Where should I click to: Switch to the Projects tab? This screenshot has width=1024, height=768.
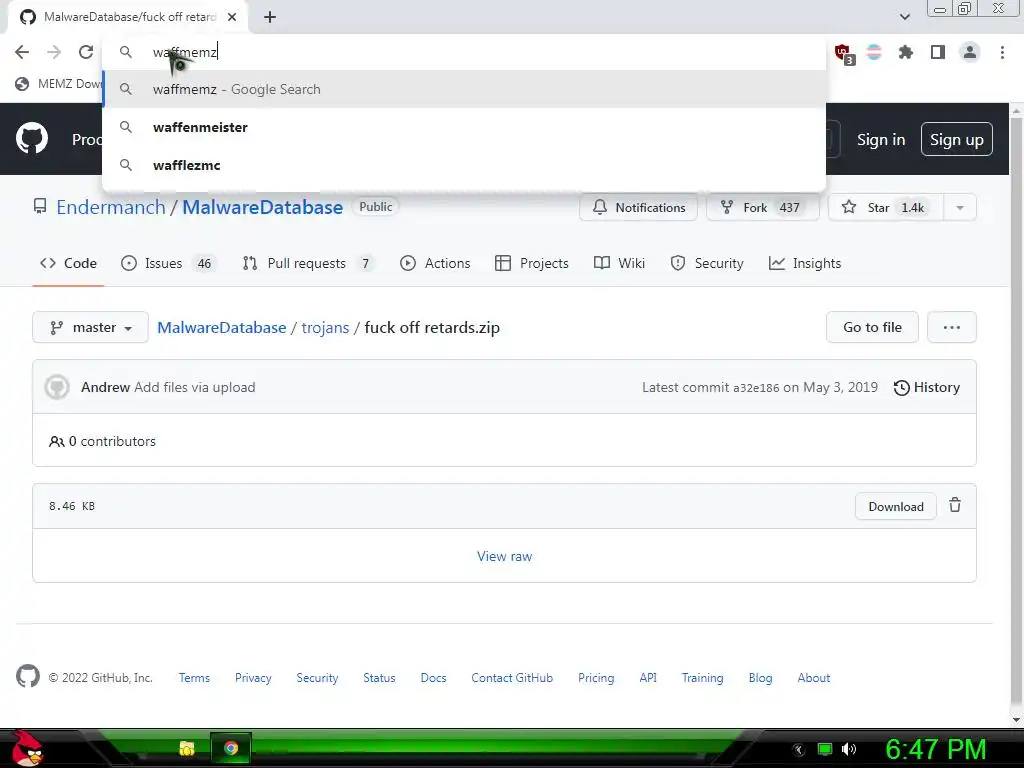coord(532,263)
